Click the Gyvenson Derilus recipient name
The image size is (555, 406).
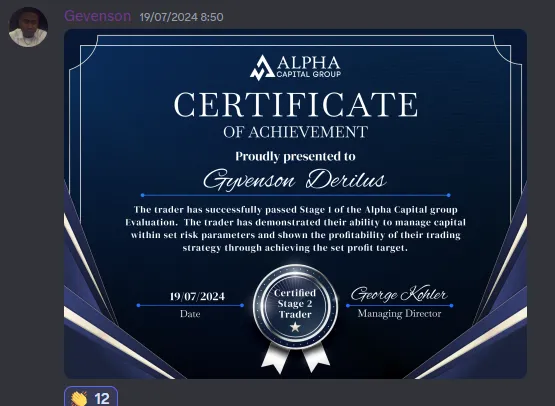click(x=294, y=180)
